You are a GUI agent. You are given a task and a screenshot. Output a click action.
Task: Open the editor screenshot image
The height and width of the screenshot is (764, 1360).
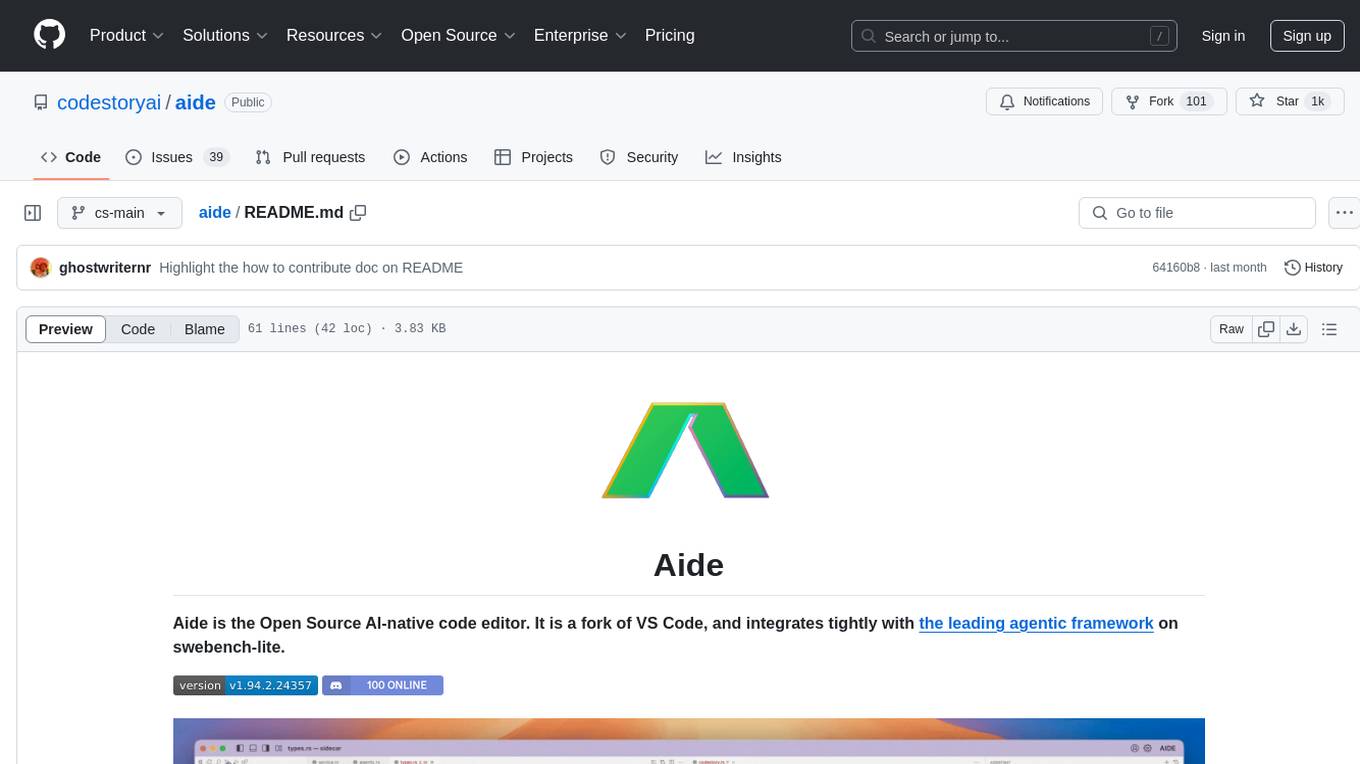click(x=688, y=741)
